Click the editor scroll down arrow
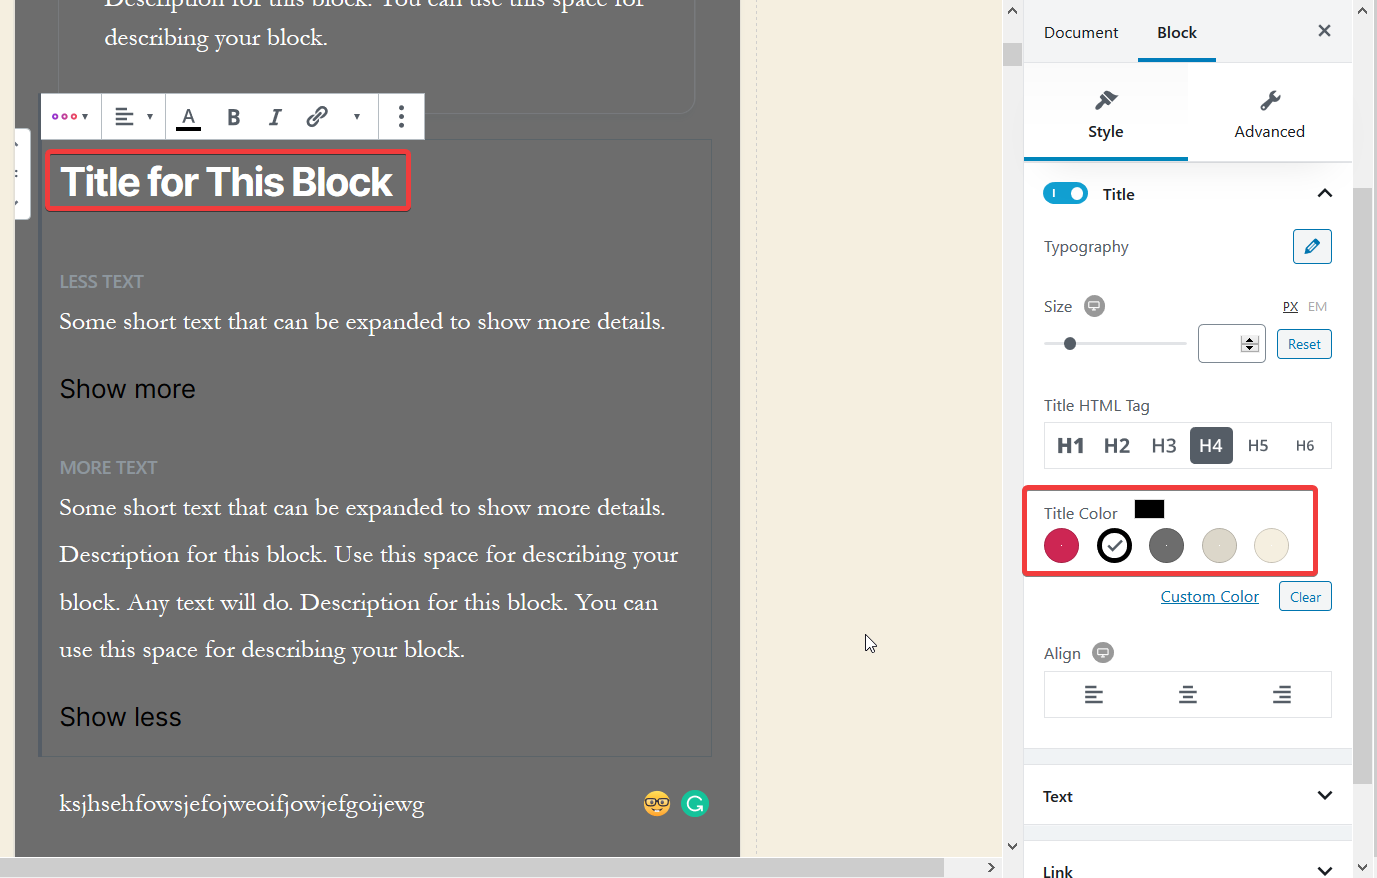 [x=1012, y=846]
